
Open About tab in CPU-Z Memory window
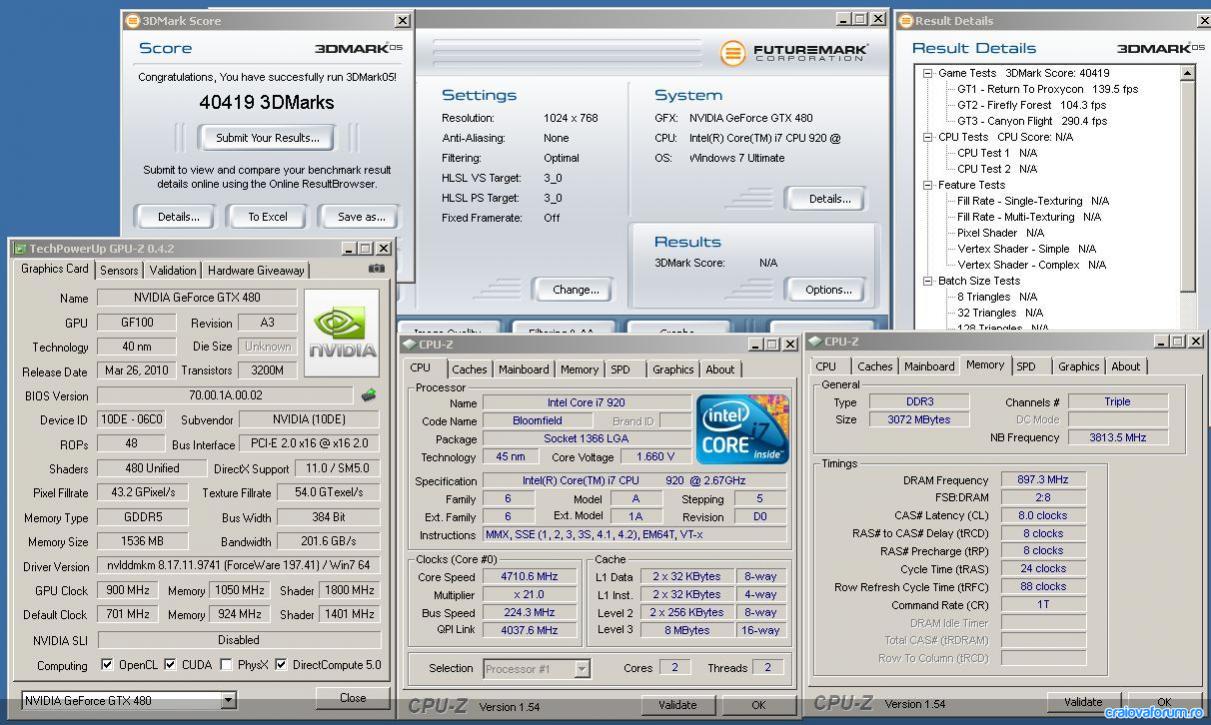1126,366
